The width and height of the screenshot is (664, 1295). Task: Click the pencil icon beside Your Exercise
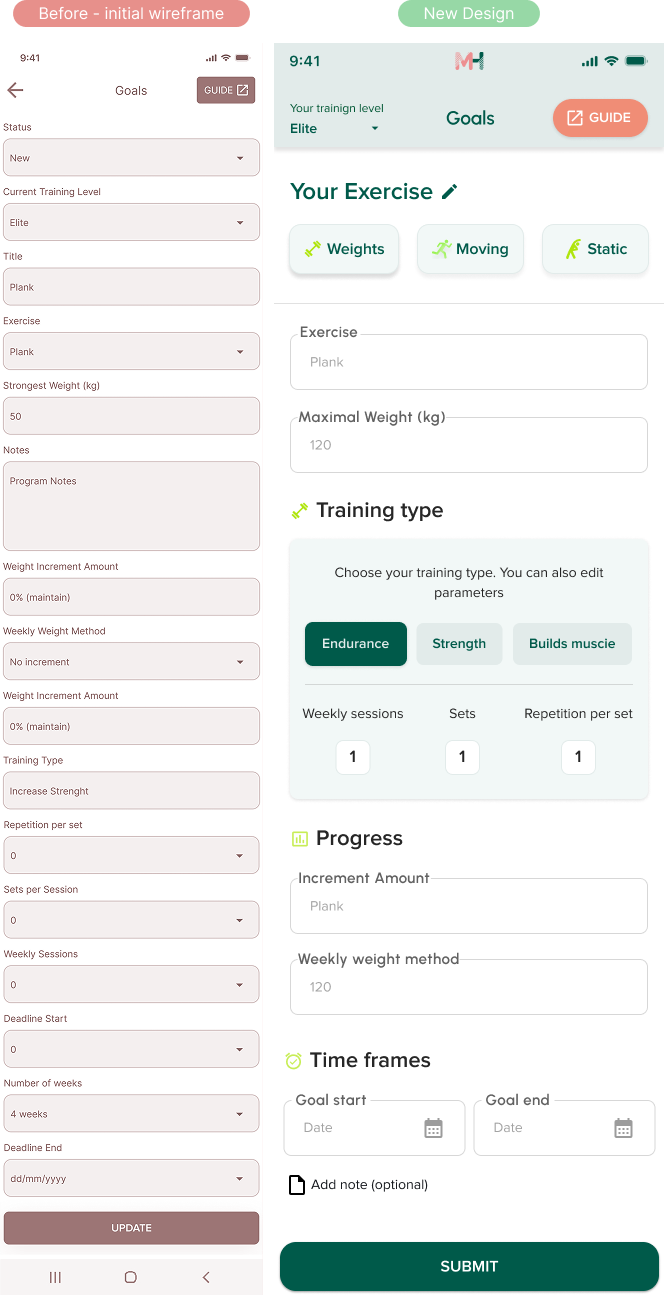[x=450, y=191]
